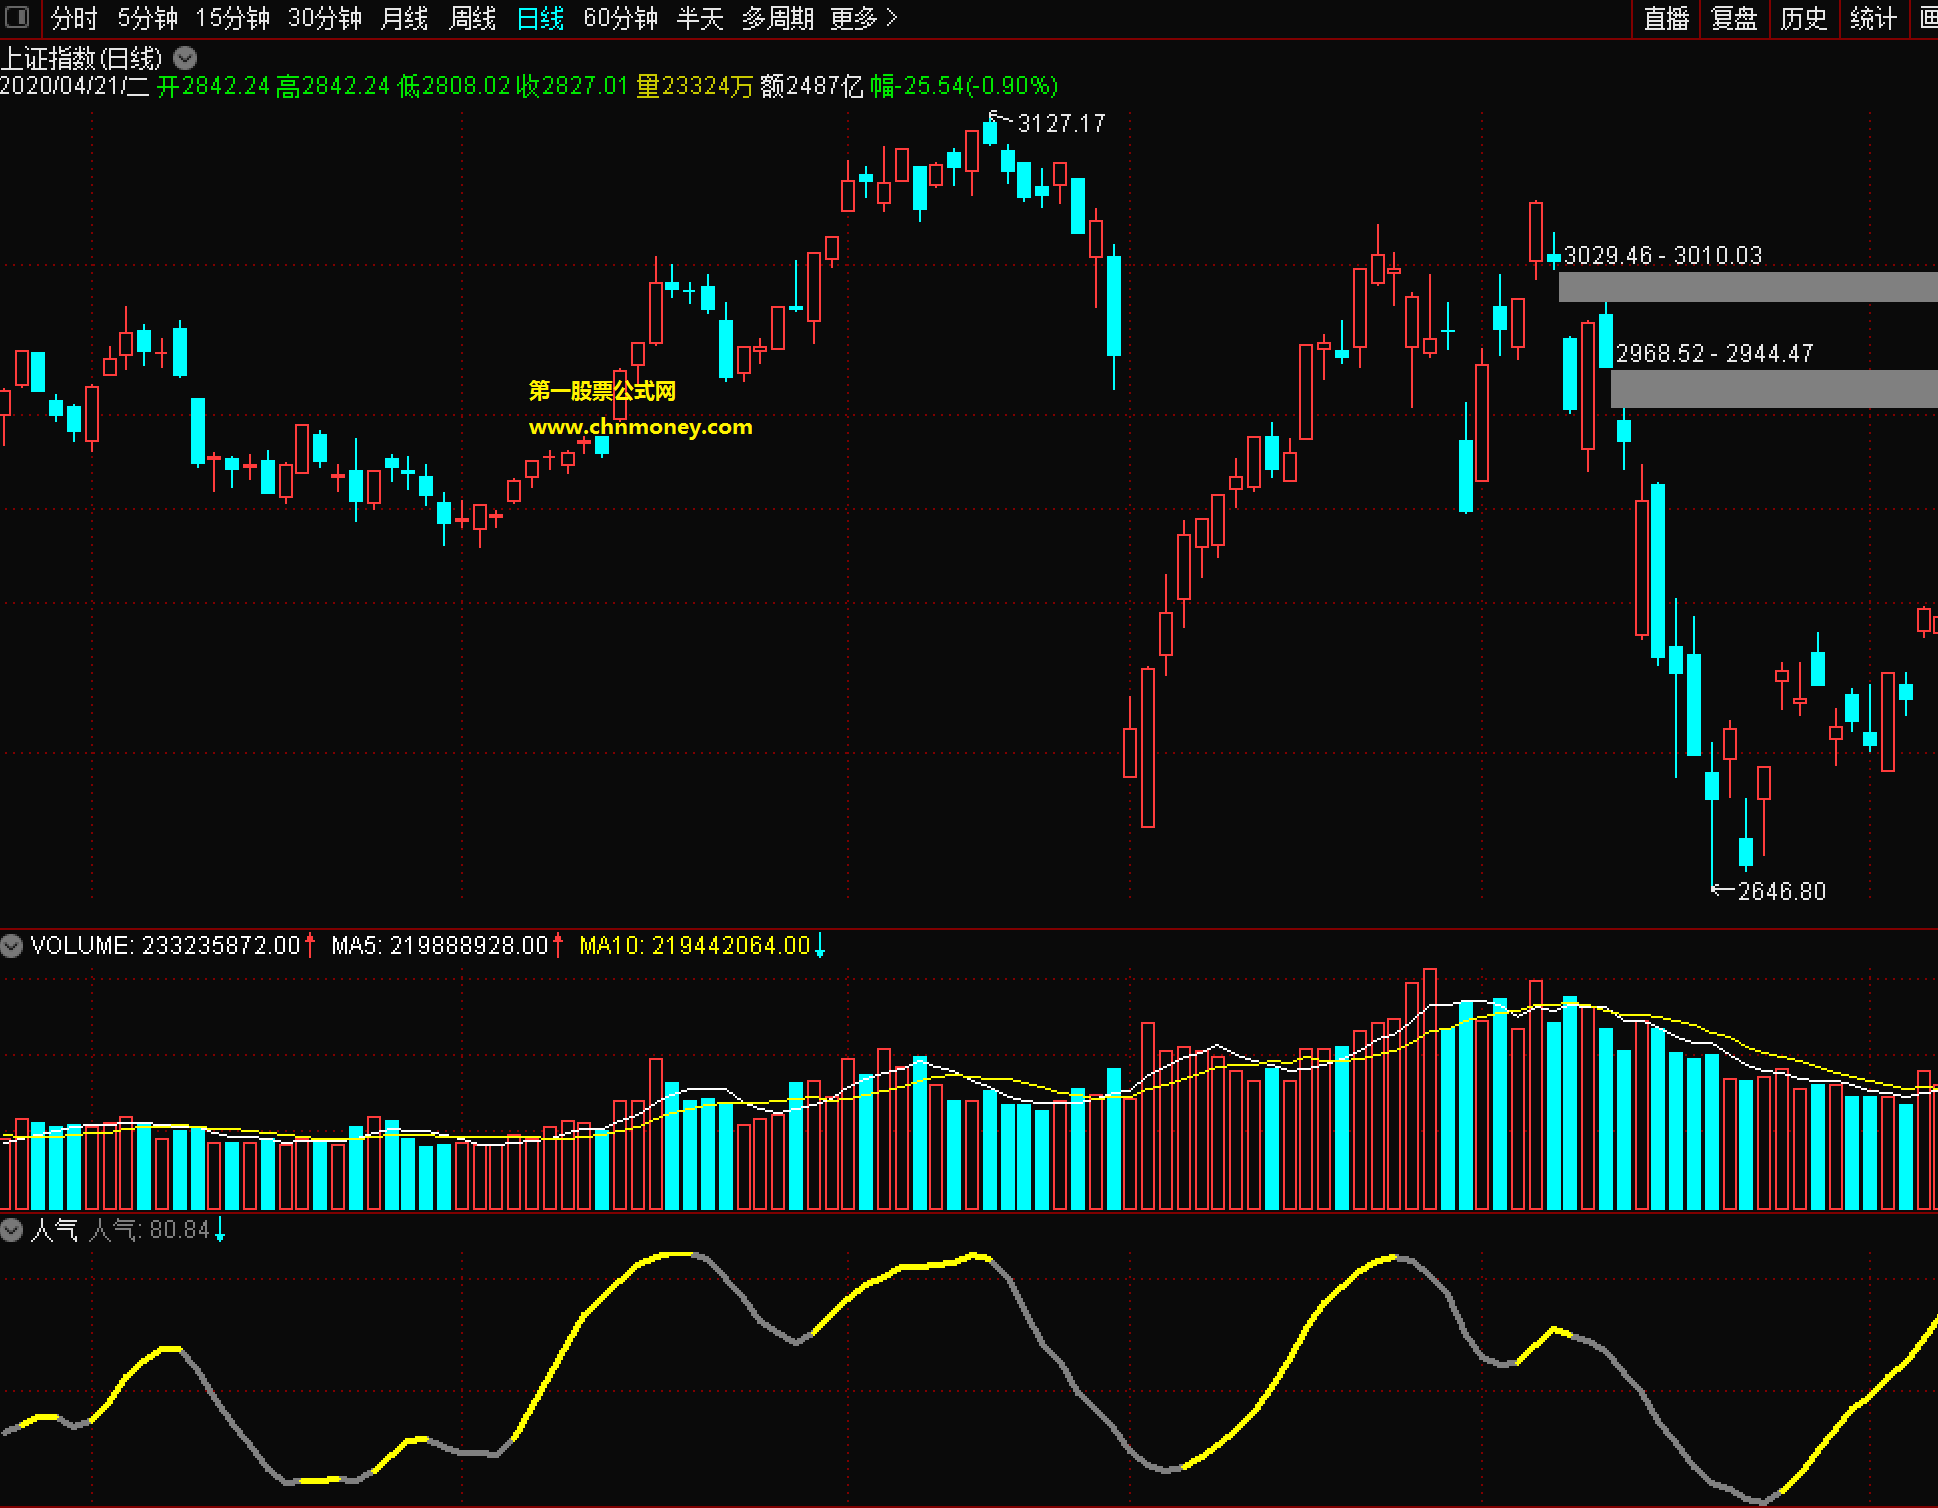The image size is (1938, 1508).
Task: Expand the 人气 indicator dropdown arrow
Action: pyautogui.click(x=12, y=1230)
